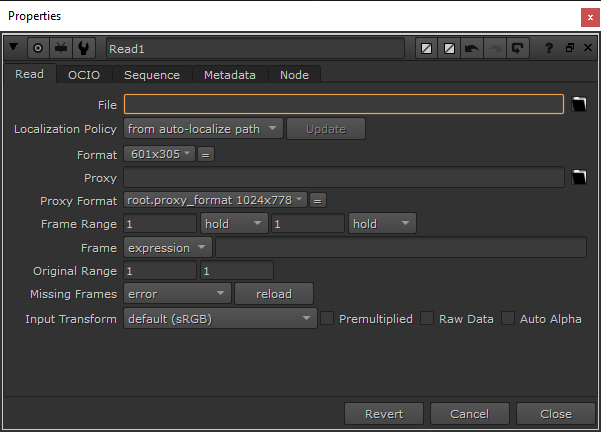Click the Cancel button
The image size is (601, 432).
[x=470, y=414]
